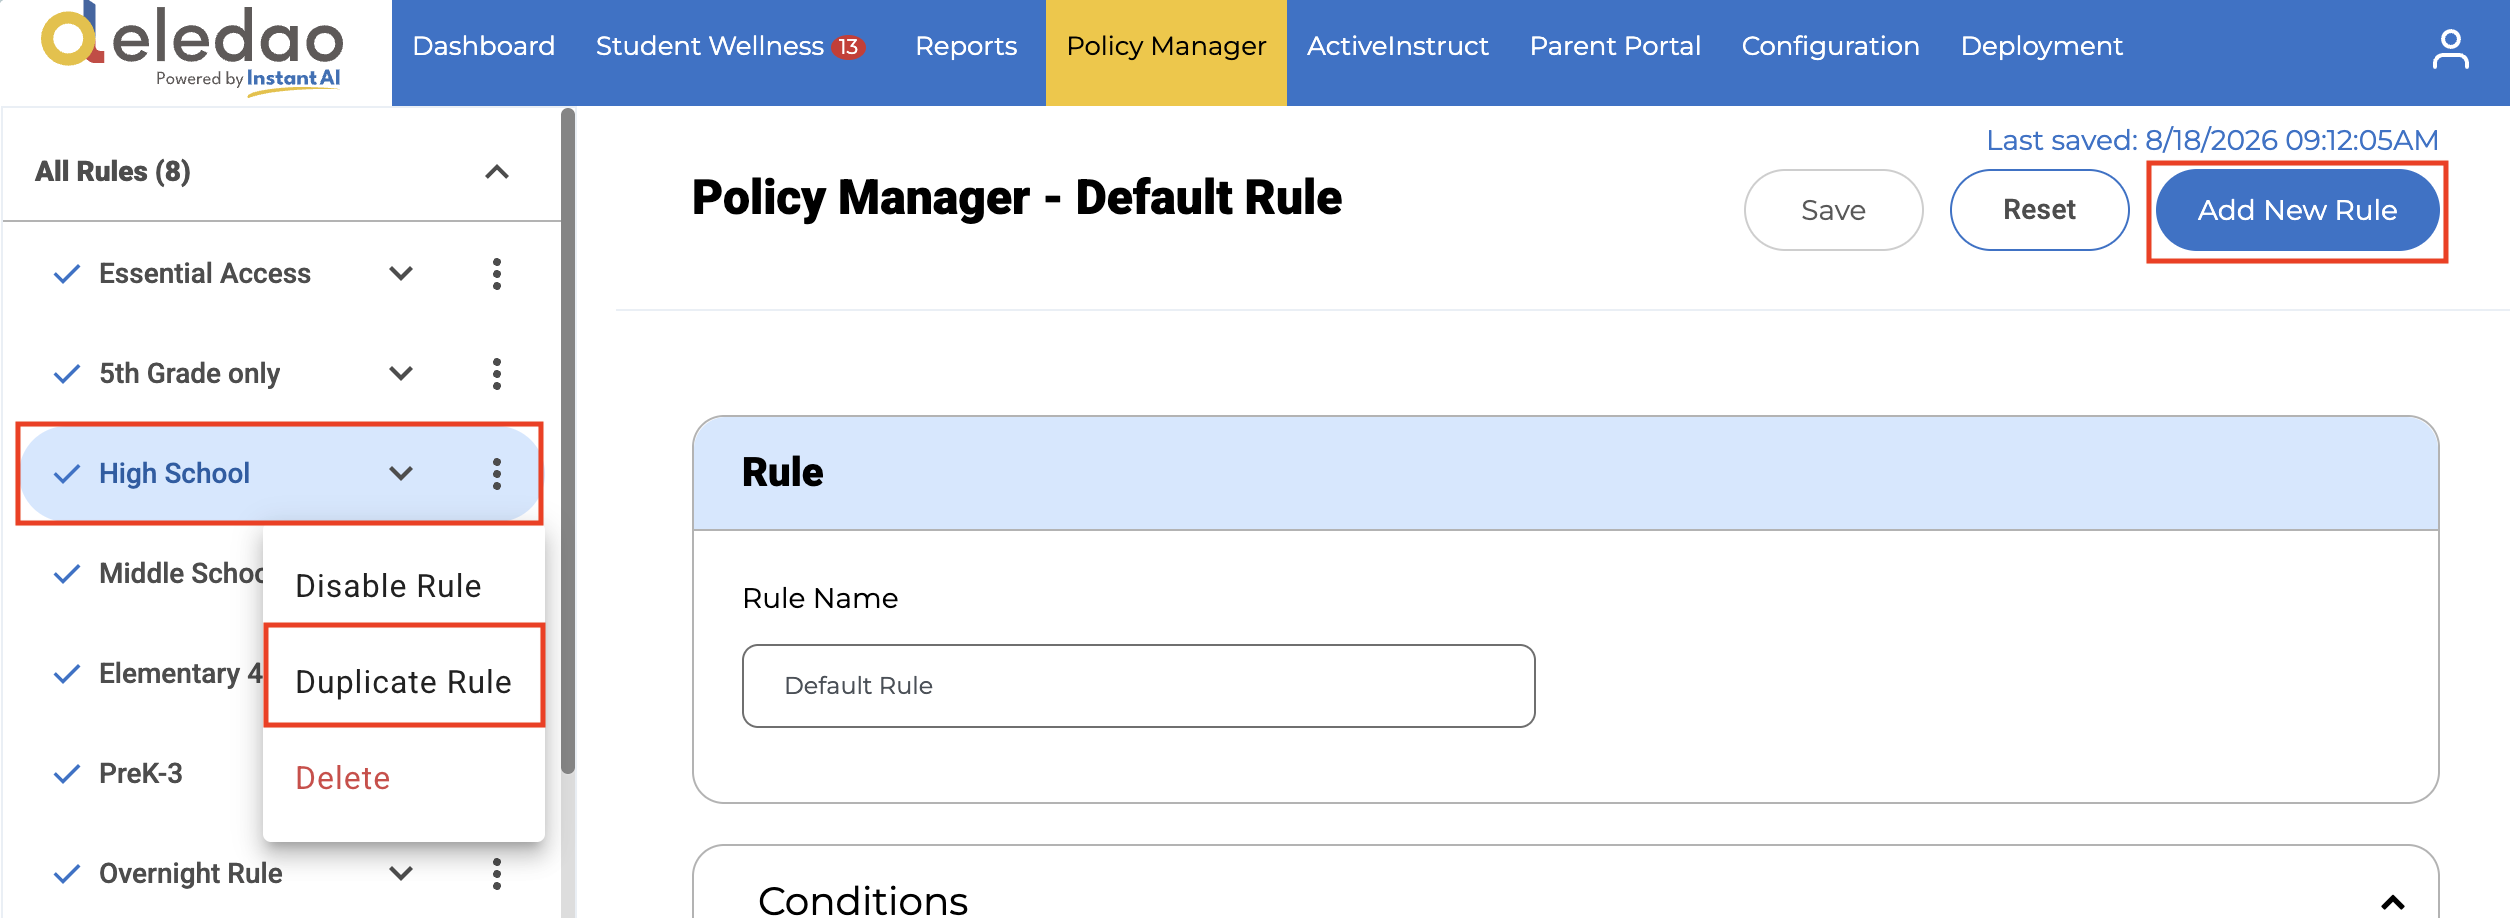Select the Essential Access rule
Viewport: 2510px width, 918px height.
point(205,273)
